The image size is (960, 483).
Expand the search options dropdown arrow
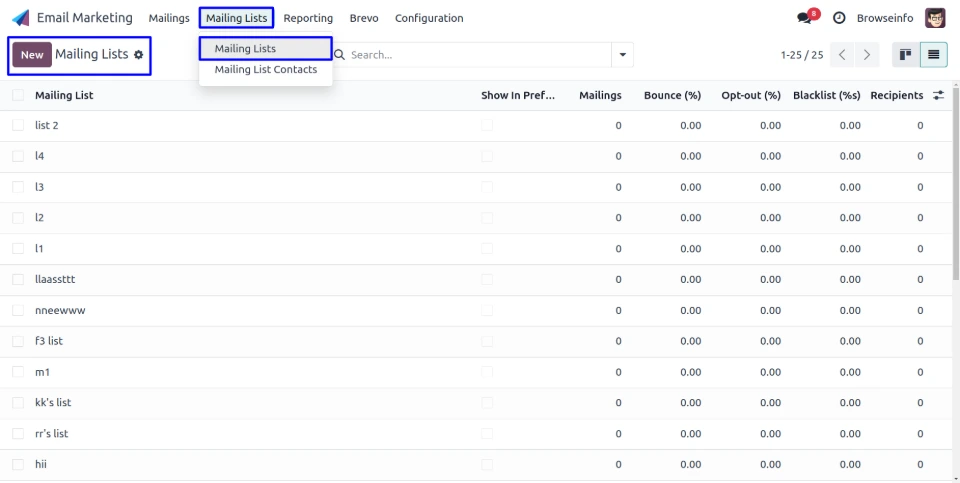point(624,55)
